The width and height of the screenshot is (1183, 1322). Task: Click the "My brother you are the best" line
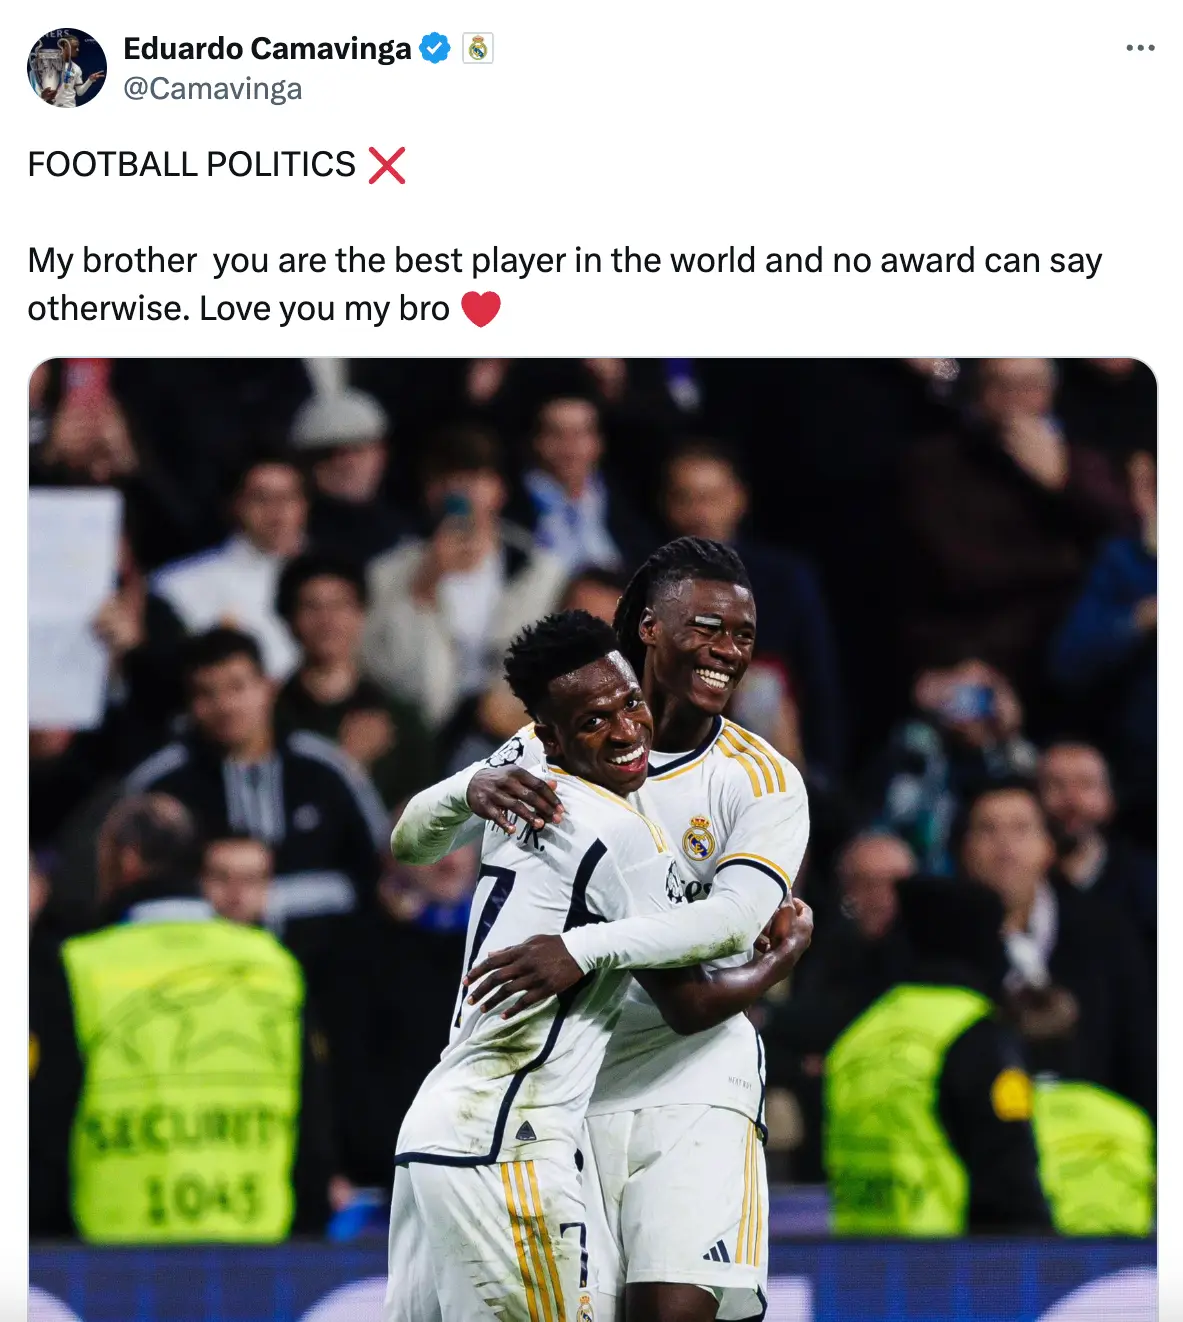(565, 260)
